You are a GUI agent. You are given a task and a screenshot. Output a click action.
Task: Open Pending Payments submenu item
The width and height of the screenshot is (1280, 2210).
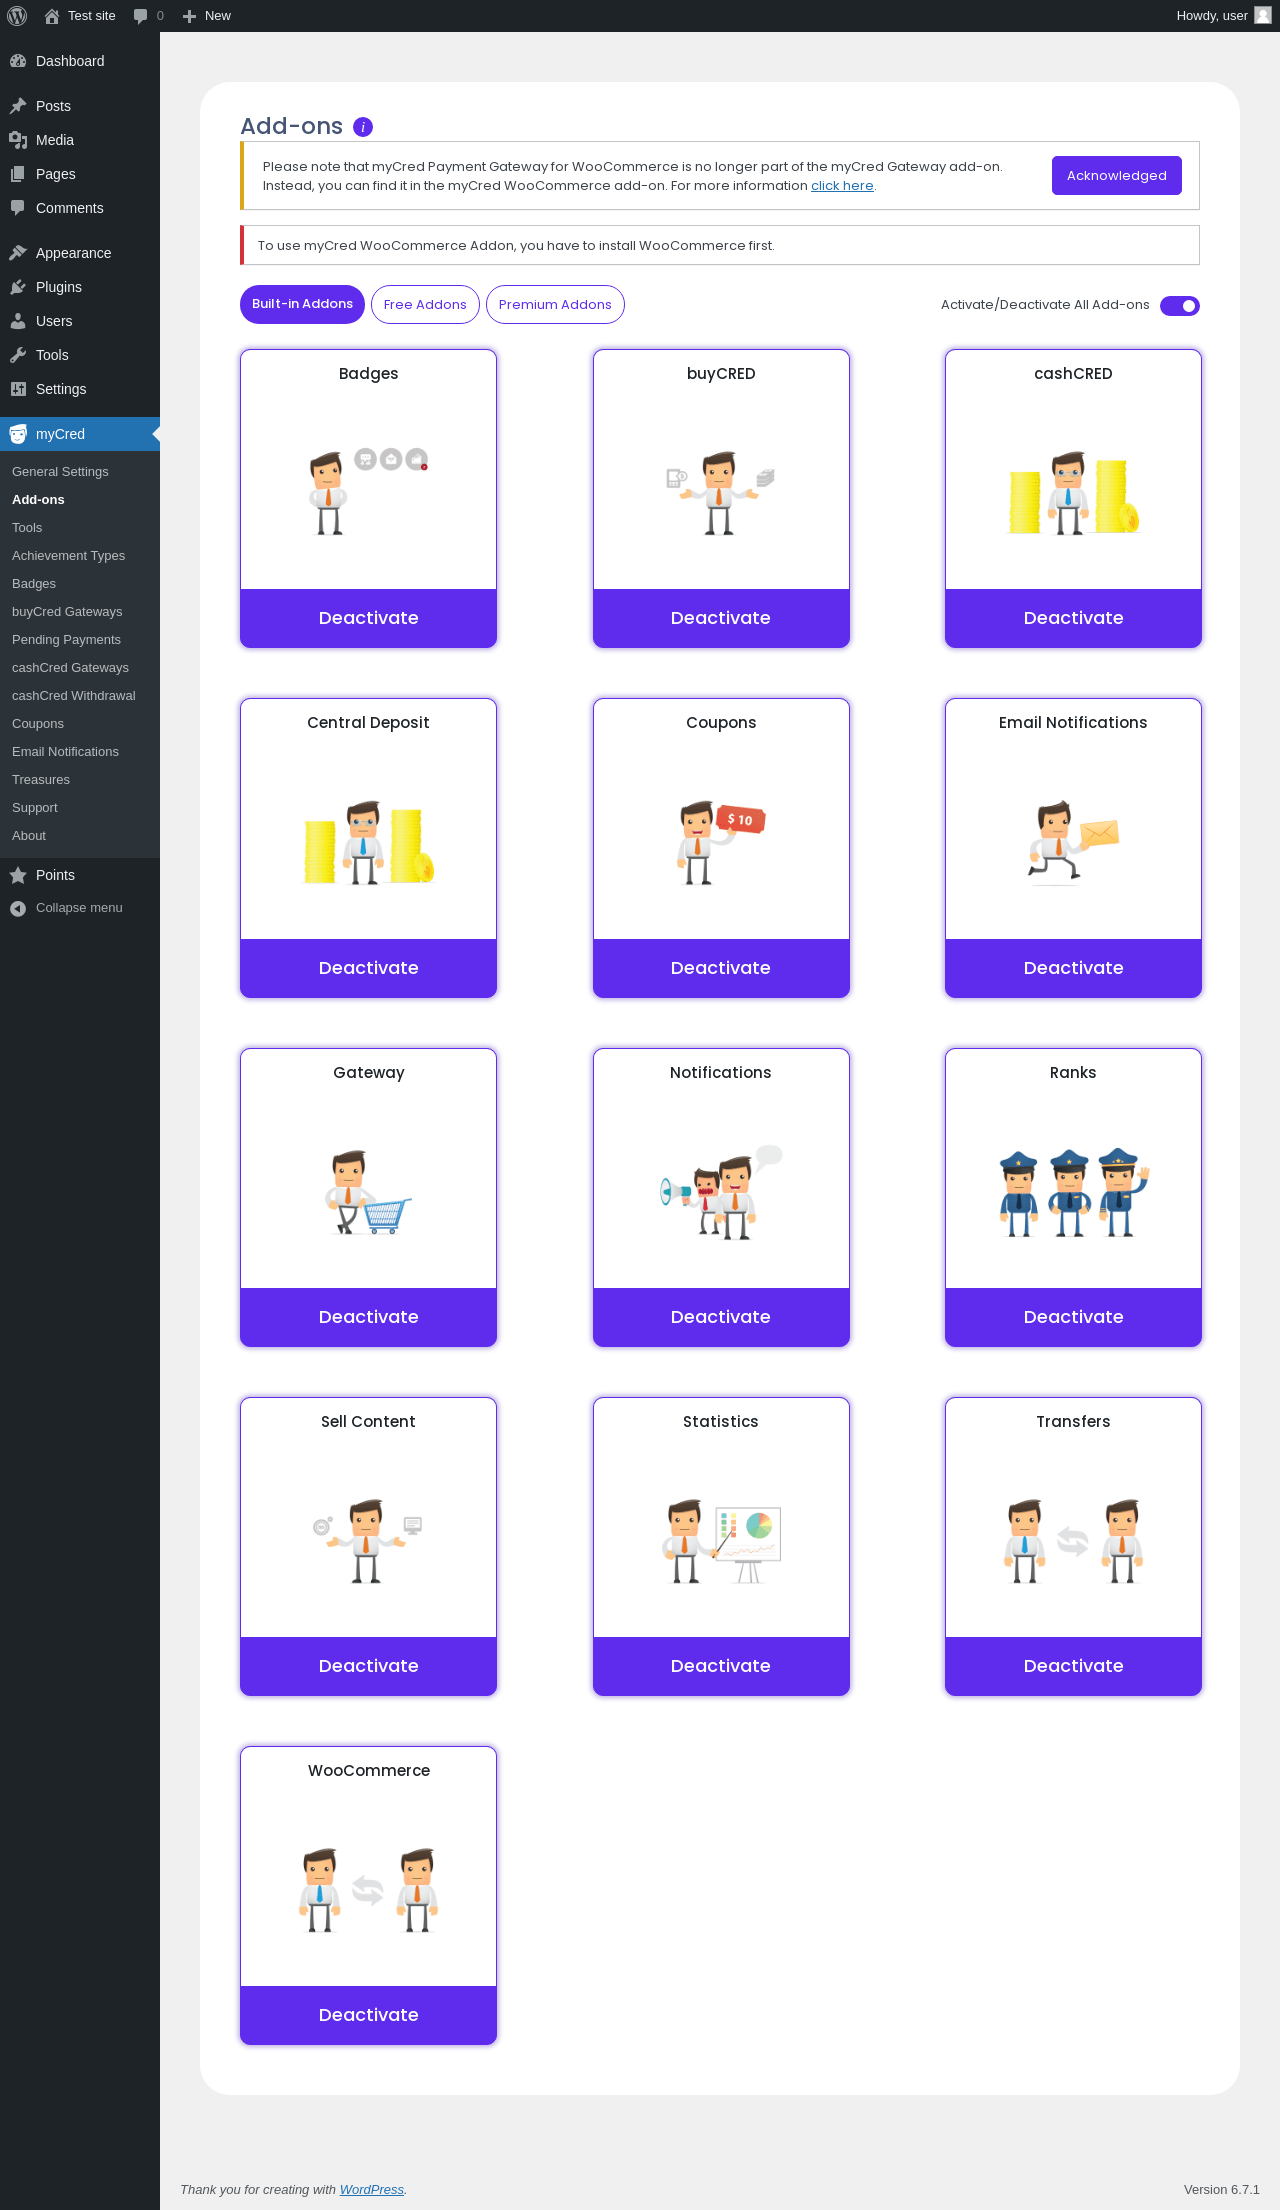click(x=66, y=640)
